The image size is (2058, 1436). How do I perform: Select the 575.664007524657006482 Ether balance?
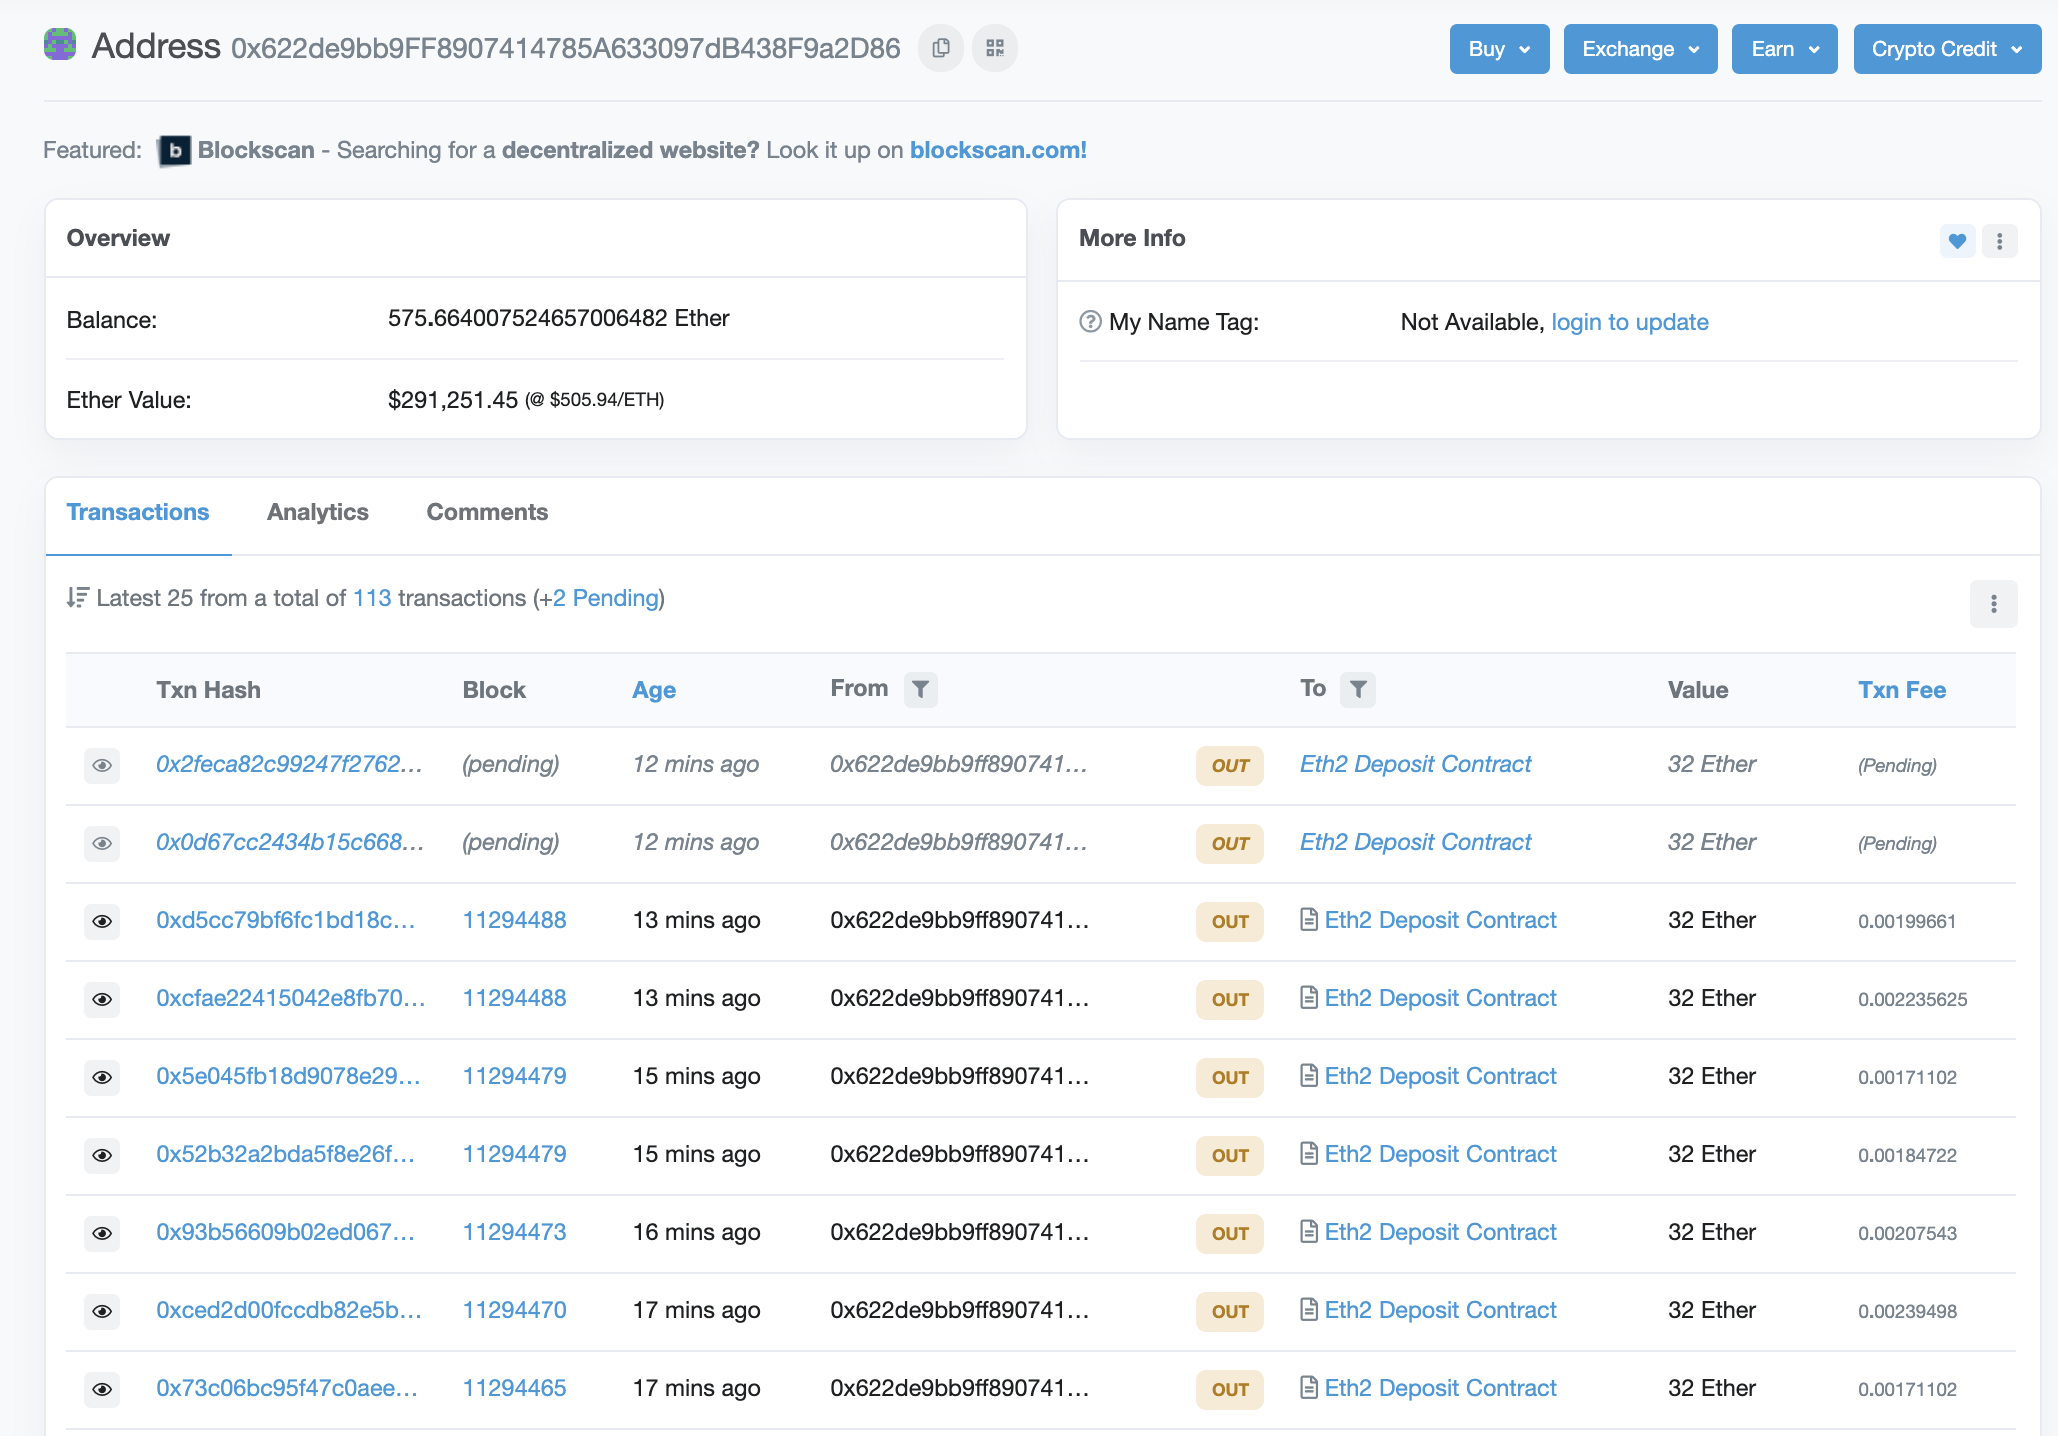tap(558, 318)
